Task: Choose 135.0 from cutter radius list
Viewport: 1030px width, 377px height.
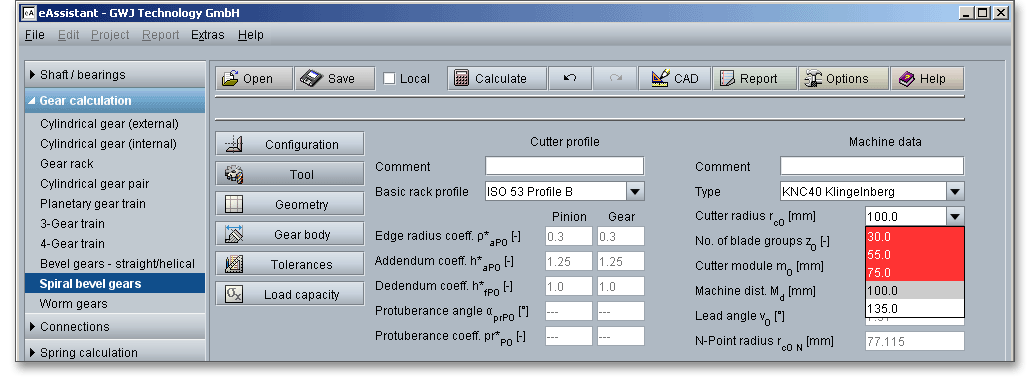Action: [914, 309]
